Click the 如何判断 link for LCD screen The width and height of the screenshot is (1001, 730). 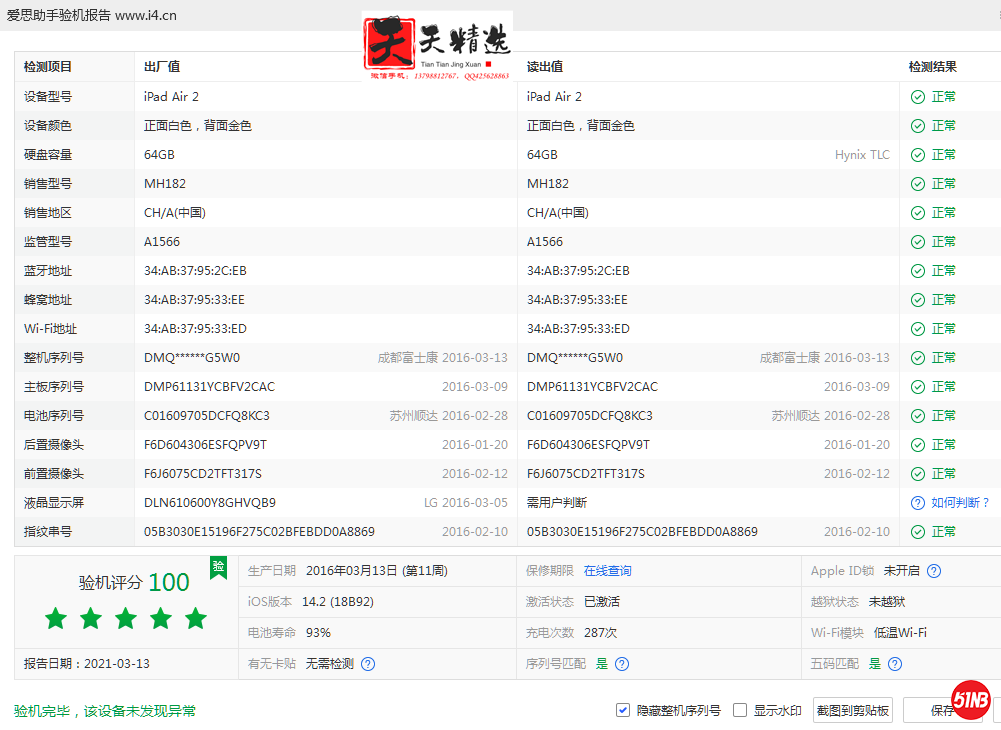(959, 503)
